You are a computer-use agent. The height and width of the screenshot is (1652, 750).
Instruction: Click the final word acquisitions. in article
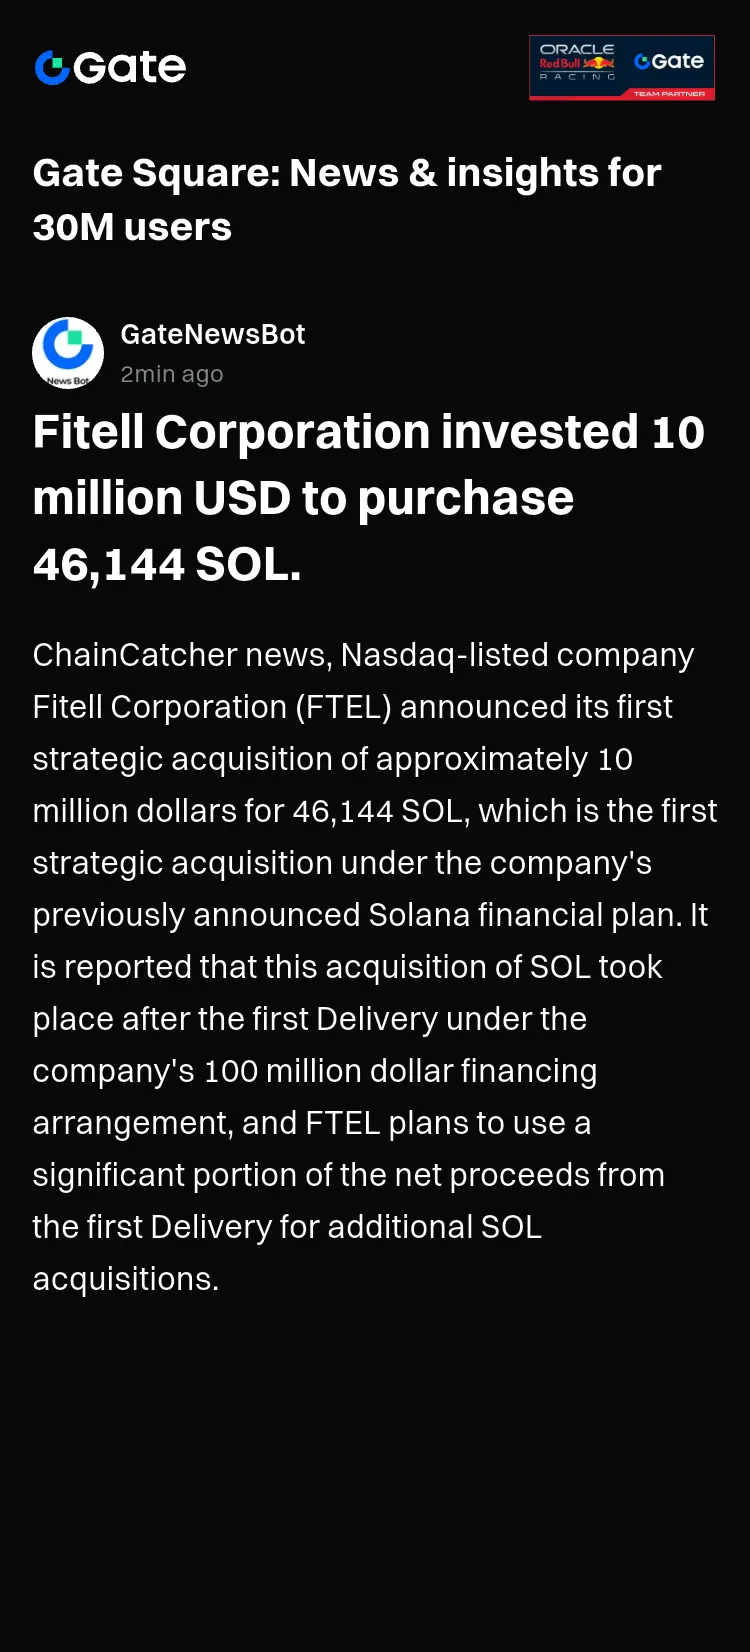(126, 1279)
